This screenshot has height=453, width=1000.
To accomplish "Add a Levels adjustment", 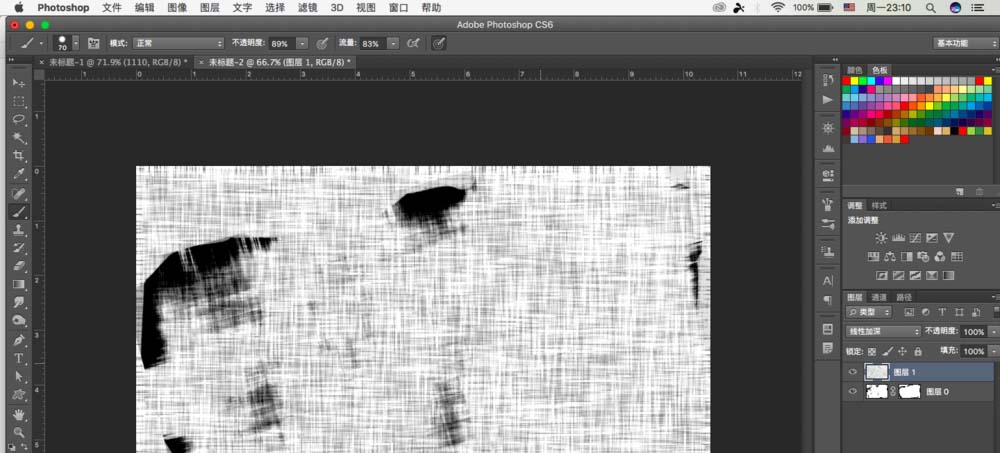I will (898, 238).
